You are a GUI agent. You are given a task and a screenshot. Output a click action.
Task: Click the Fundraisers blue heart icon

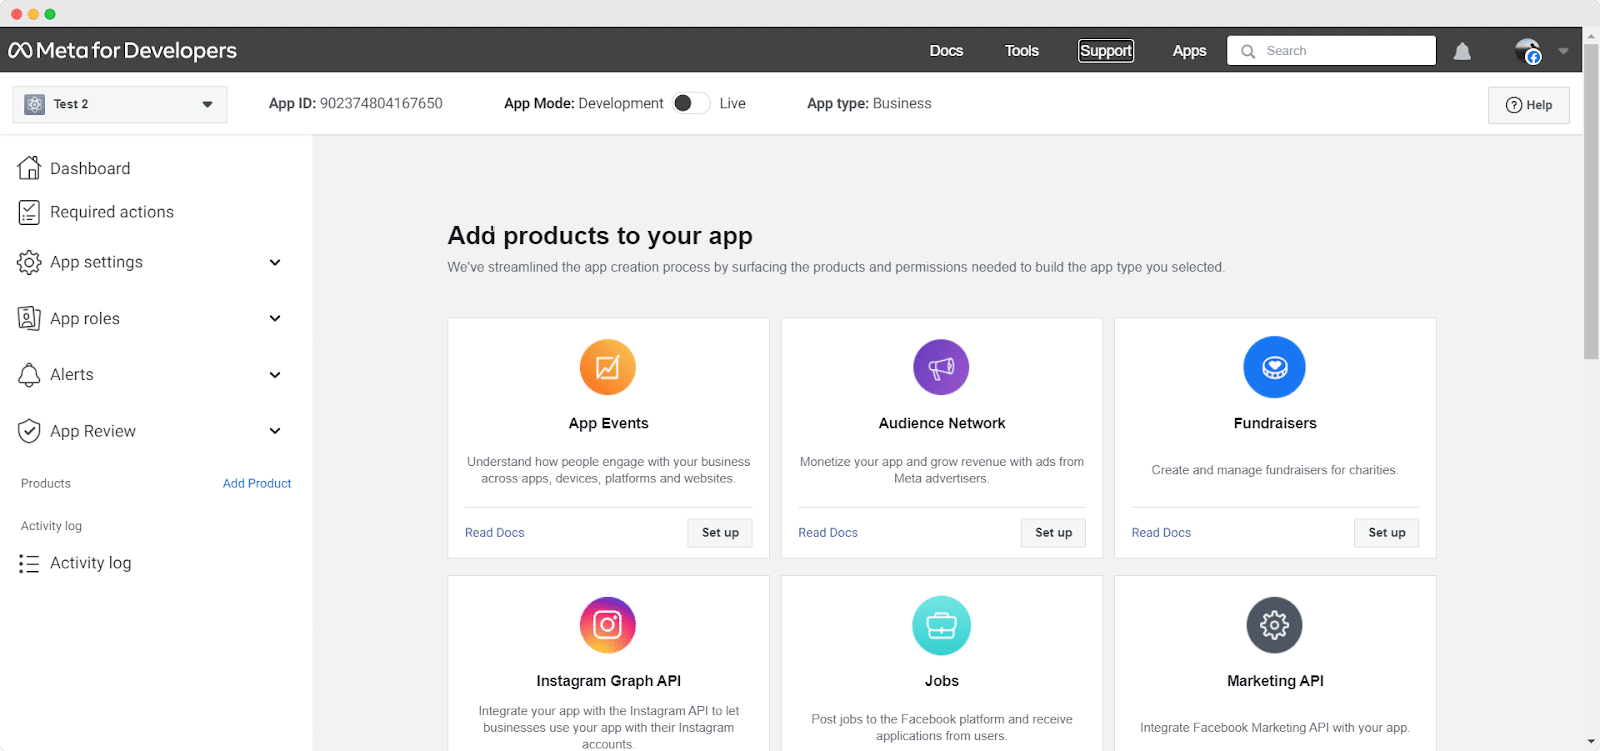(x=1274, y=367)
